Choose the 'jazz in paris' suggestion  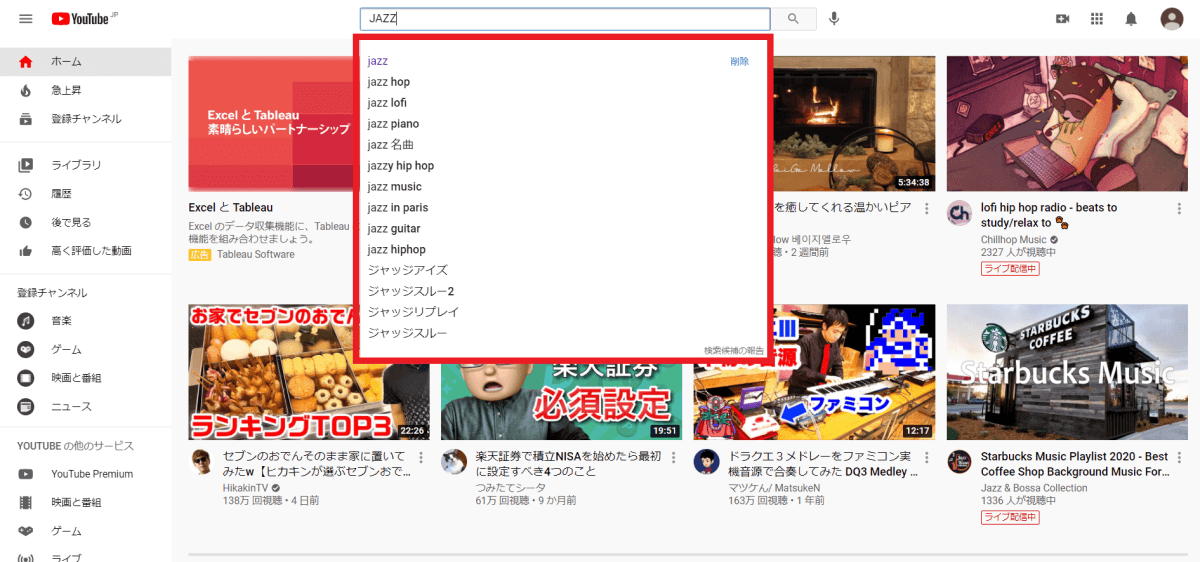(x=565, y=208)
